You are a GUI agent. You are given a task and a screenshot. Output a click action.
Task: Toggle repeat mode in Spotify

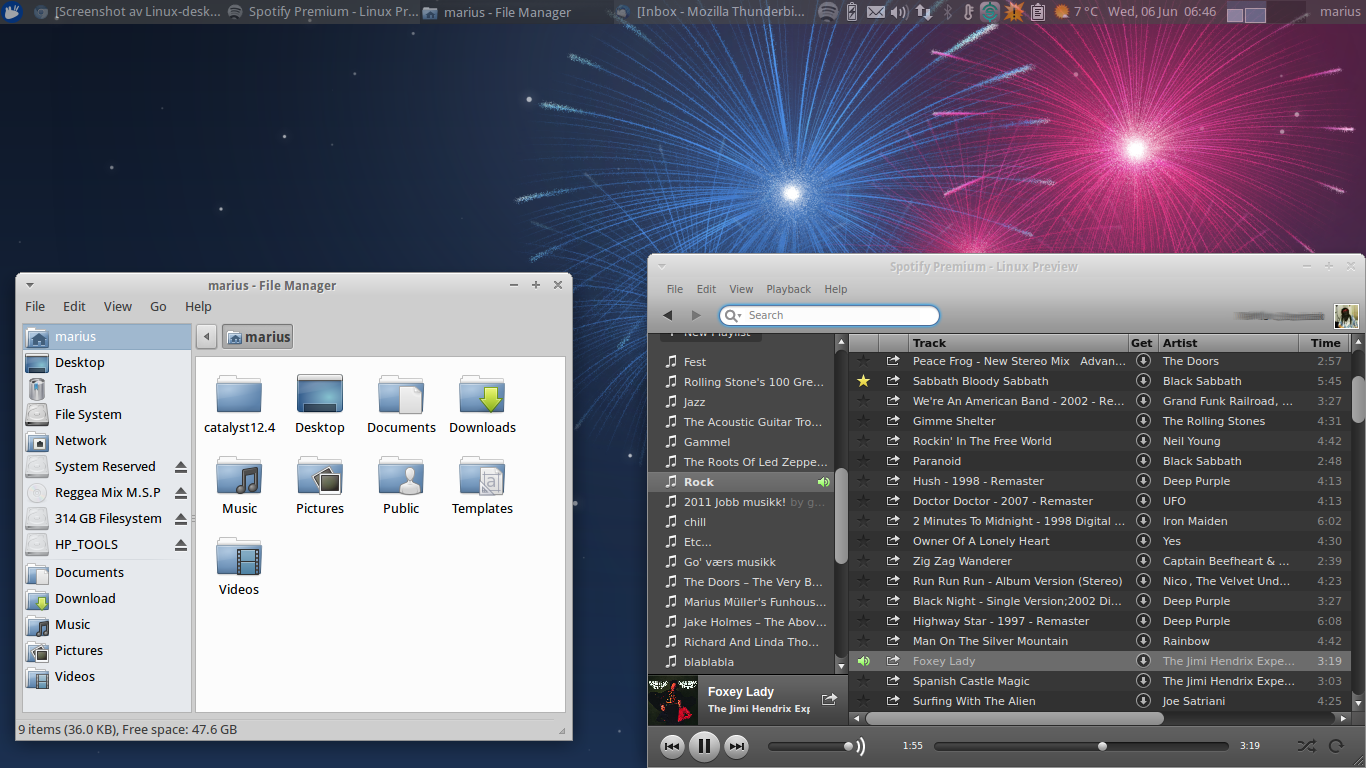(x=1335, y=746)
